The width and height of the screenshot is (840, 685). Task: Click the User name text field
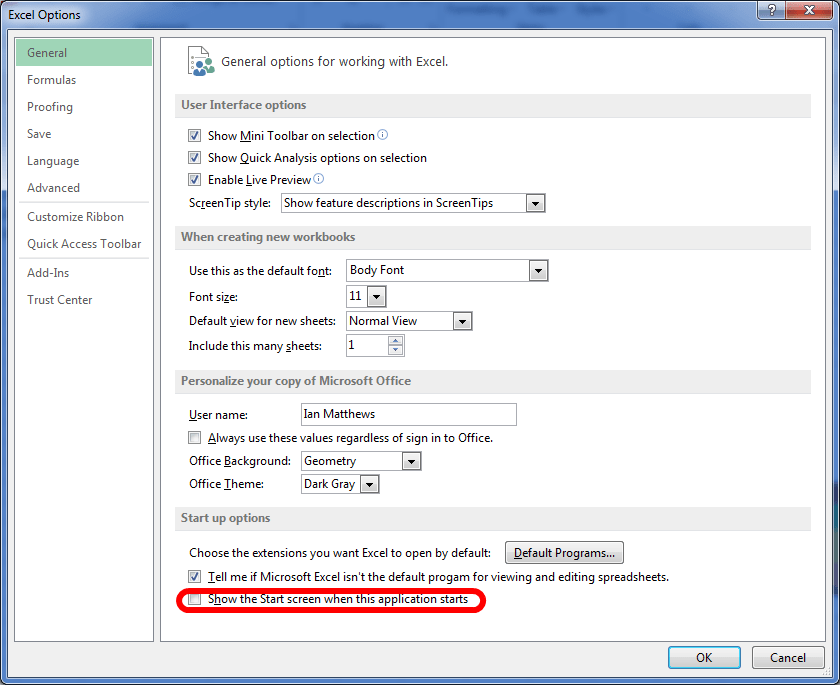pyautogui.click(x=408, y=414)
